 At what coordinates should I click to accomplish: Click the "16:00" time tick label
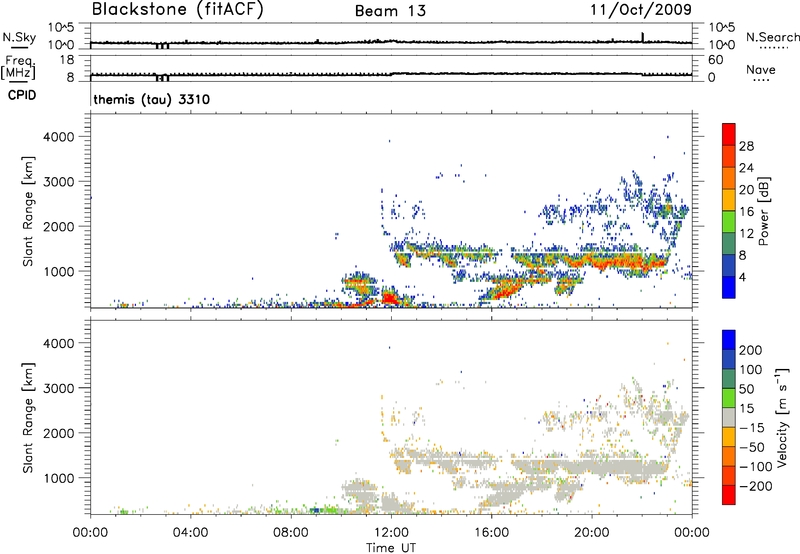[x=491, y=533]
